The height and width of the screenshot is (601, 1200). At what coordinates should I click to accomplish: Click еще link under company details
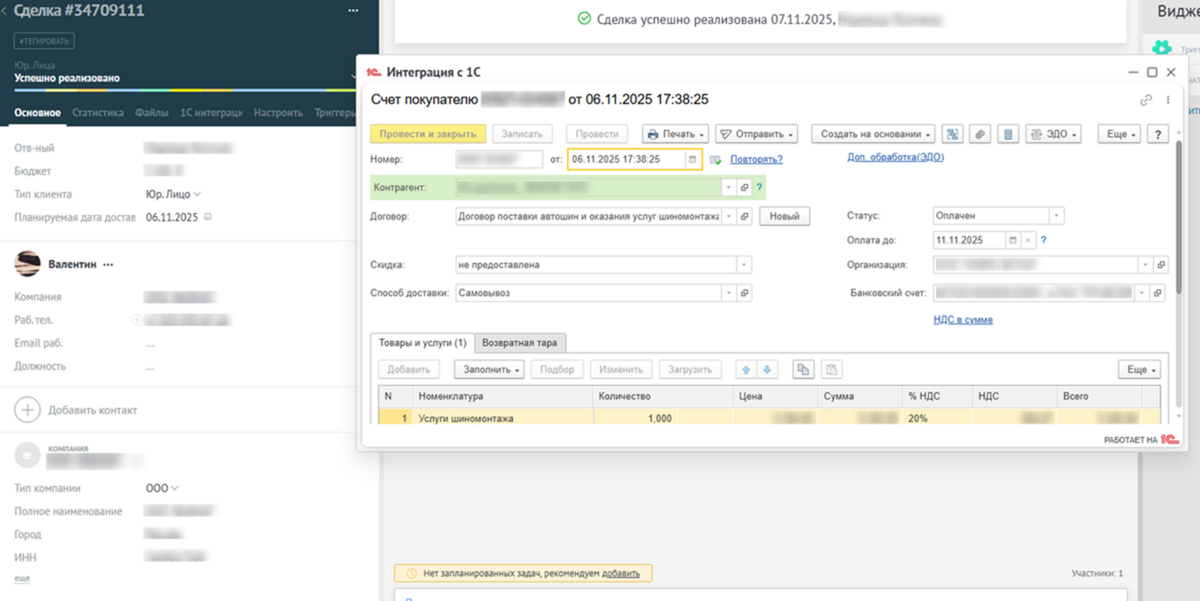pyautogui.click(x=22, y=578)
